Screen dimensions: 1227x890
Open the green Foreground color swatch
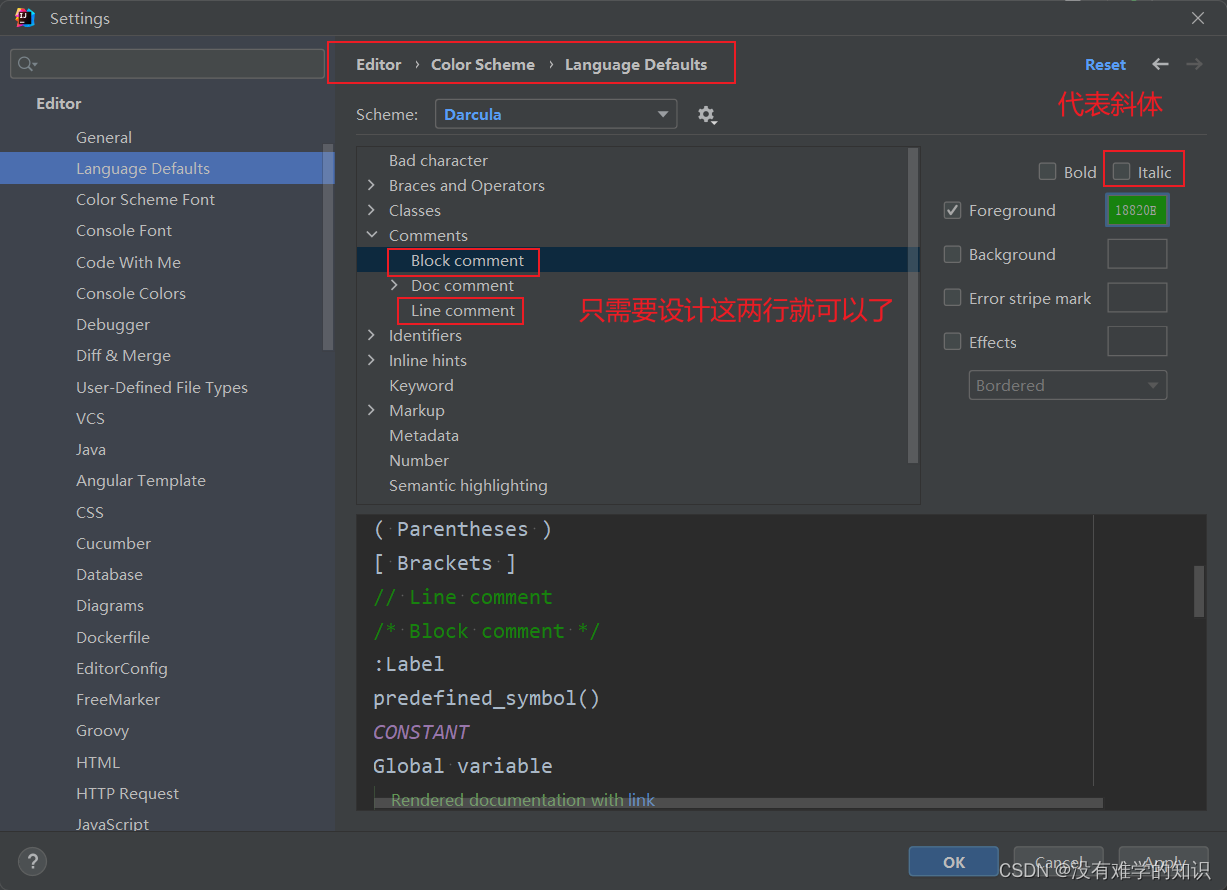pyautogui.click(x=1137, y=210)
